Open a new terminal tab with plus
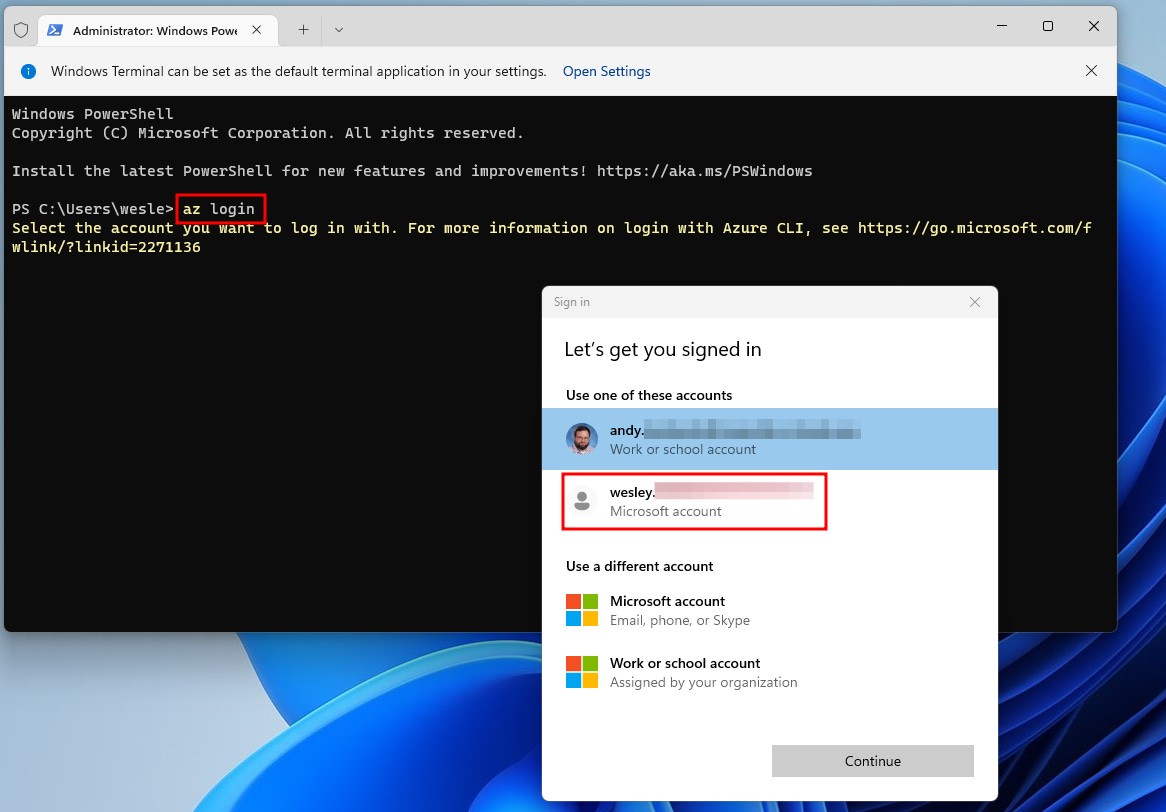The width and height of the screenshot is (1166, 812). tap(303, 30)
